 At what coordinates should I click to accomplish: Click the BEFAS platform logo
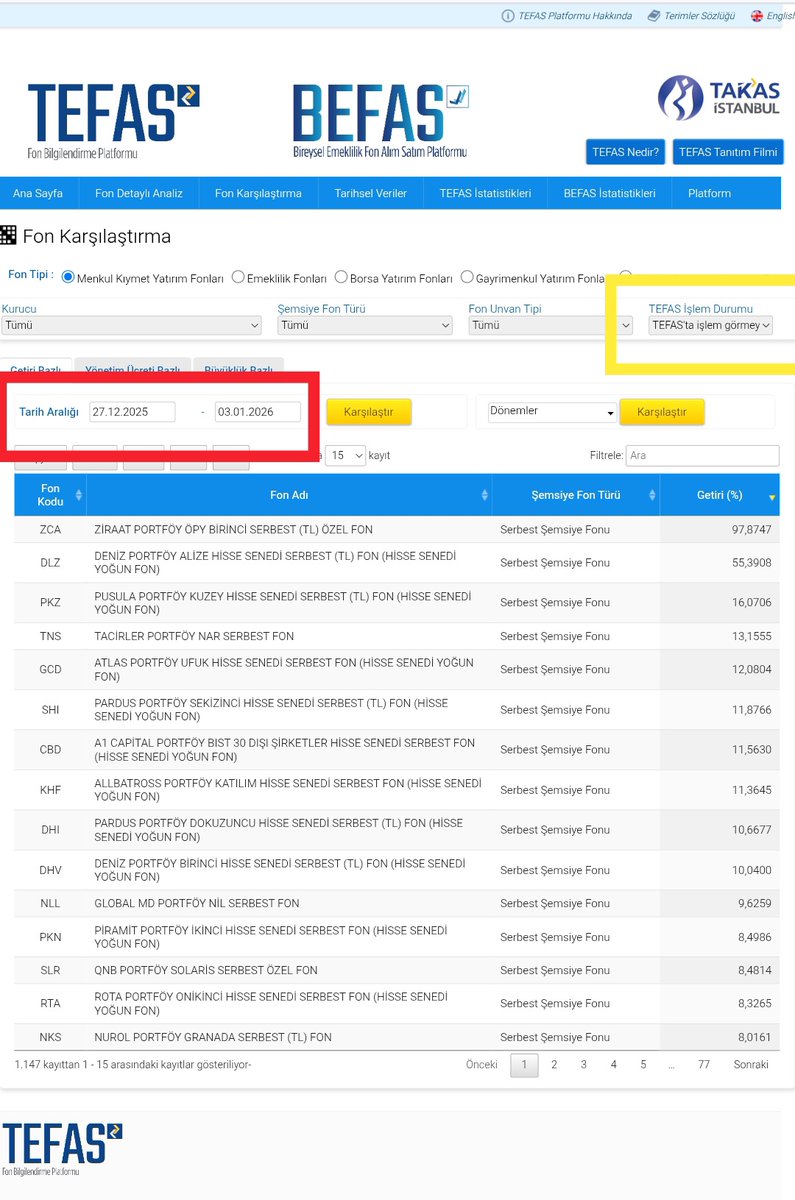click(x=380, y=122)
